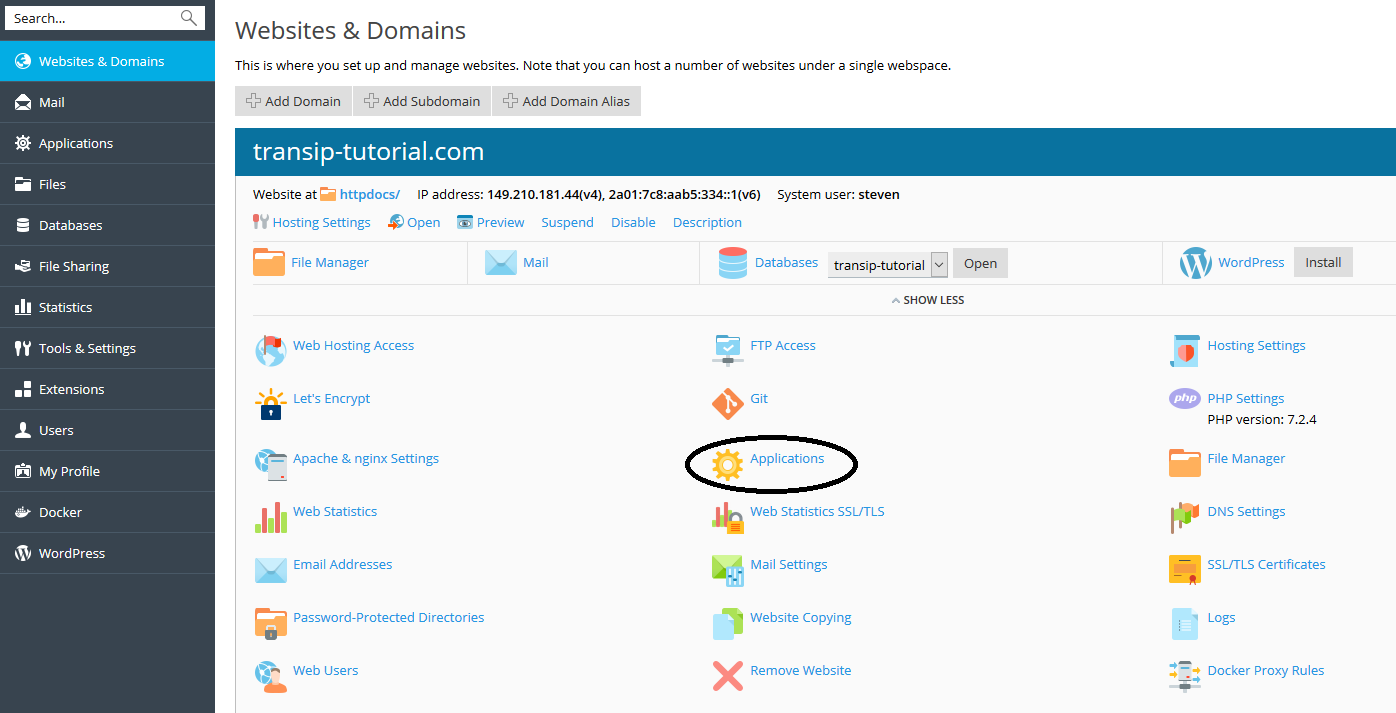
Task: Click the Applications gear icon in main panel
Action: pyautogui.click(x=728, y=464)
